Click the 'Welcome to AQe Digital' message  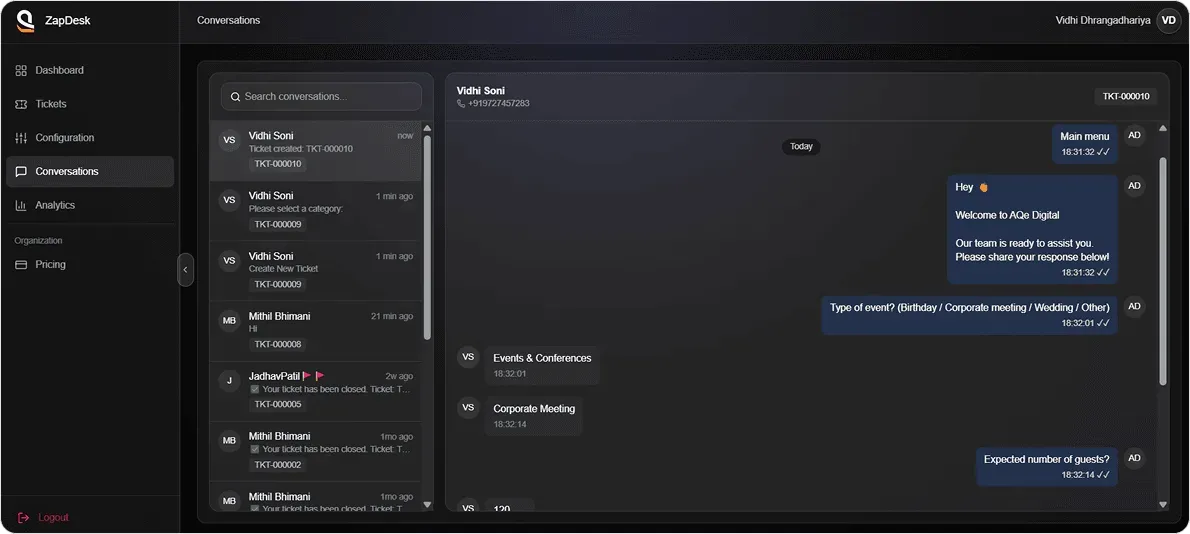tap(1033, 230)
